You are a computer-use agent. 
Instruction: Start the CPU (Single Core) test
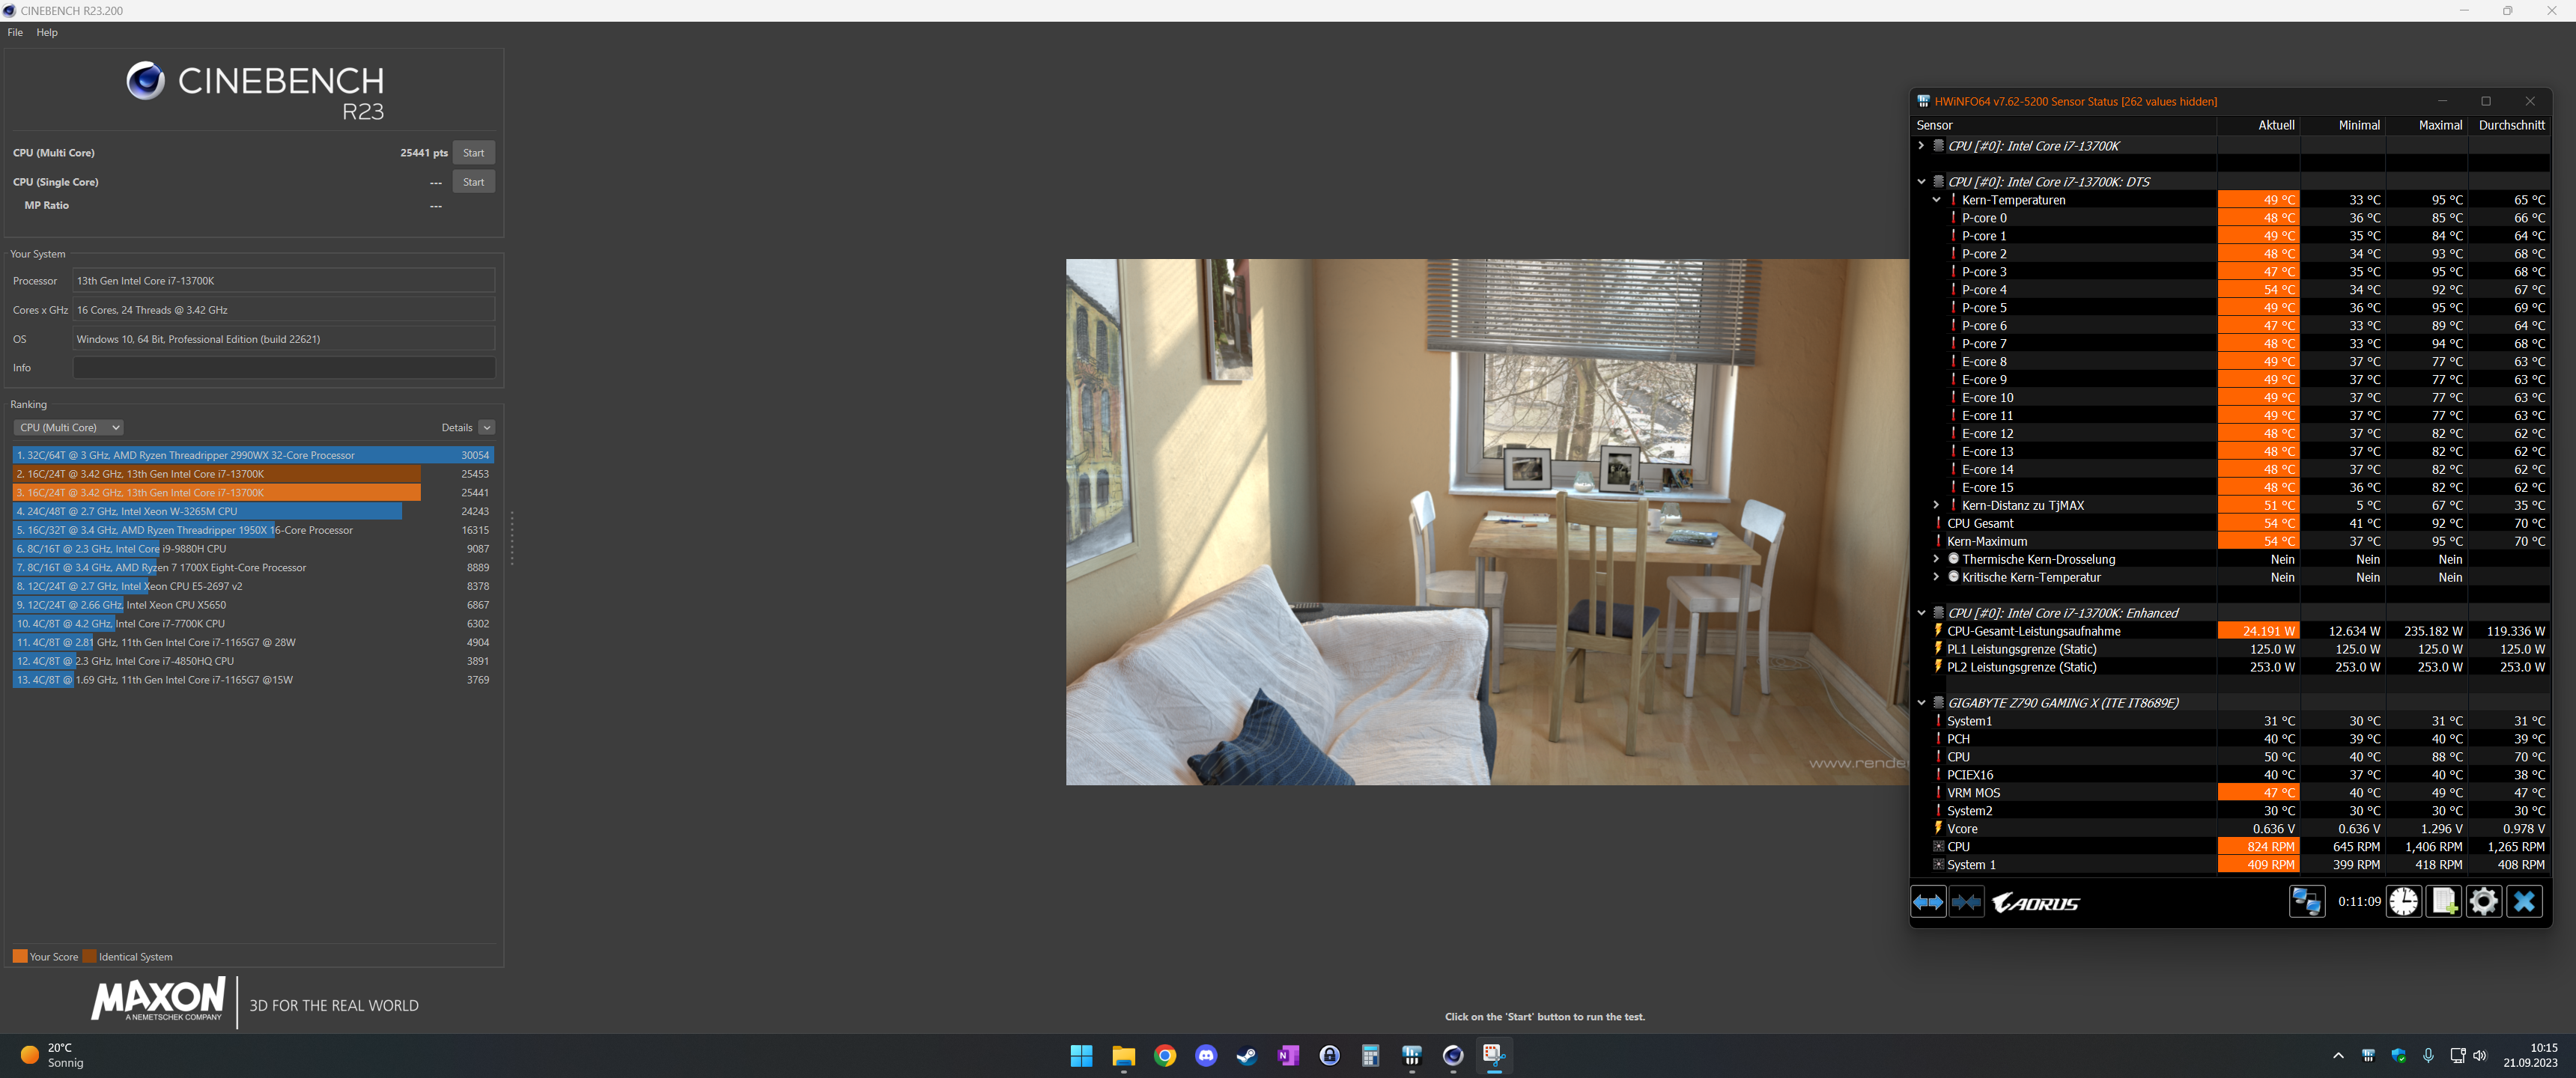tap(473, 182)
